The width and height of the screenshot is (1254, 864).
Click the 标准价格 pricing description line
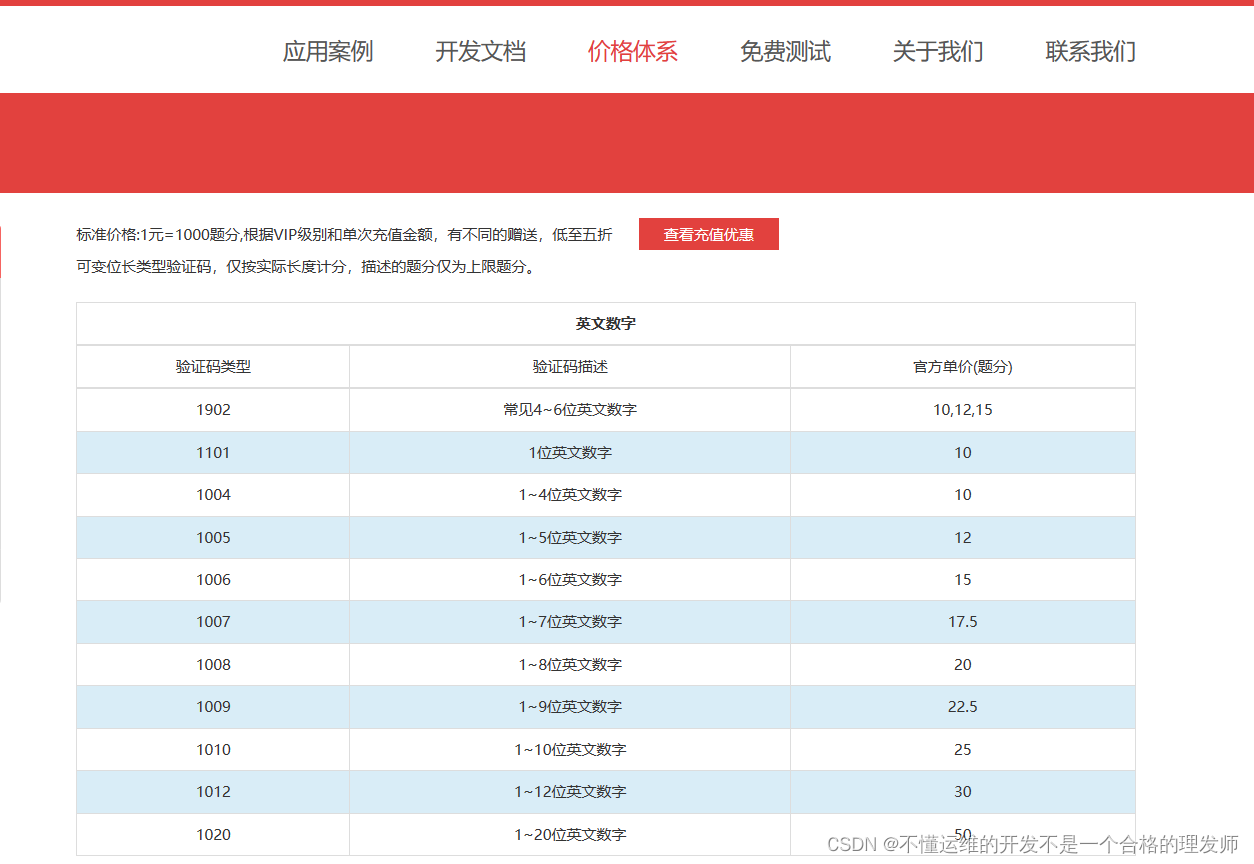pyautogui.click(x=344, y=235)
